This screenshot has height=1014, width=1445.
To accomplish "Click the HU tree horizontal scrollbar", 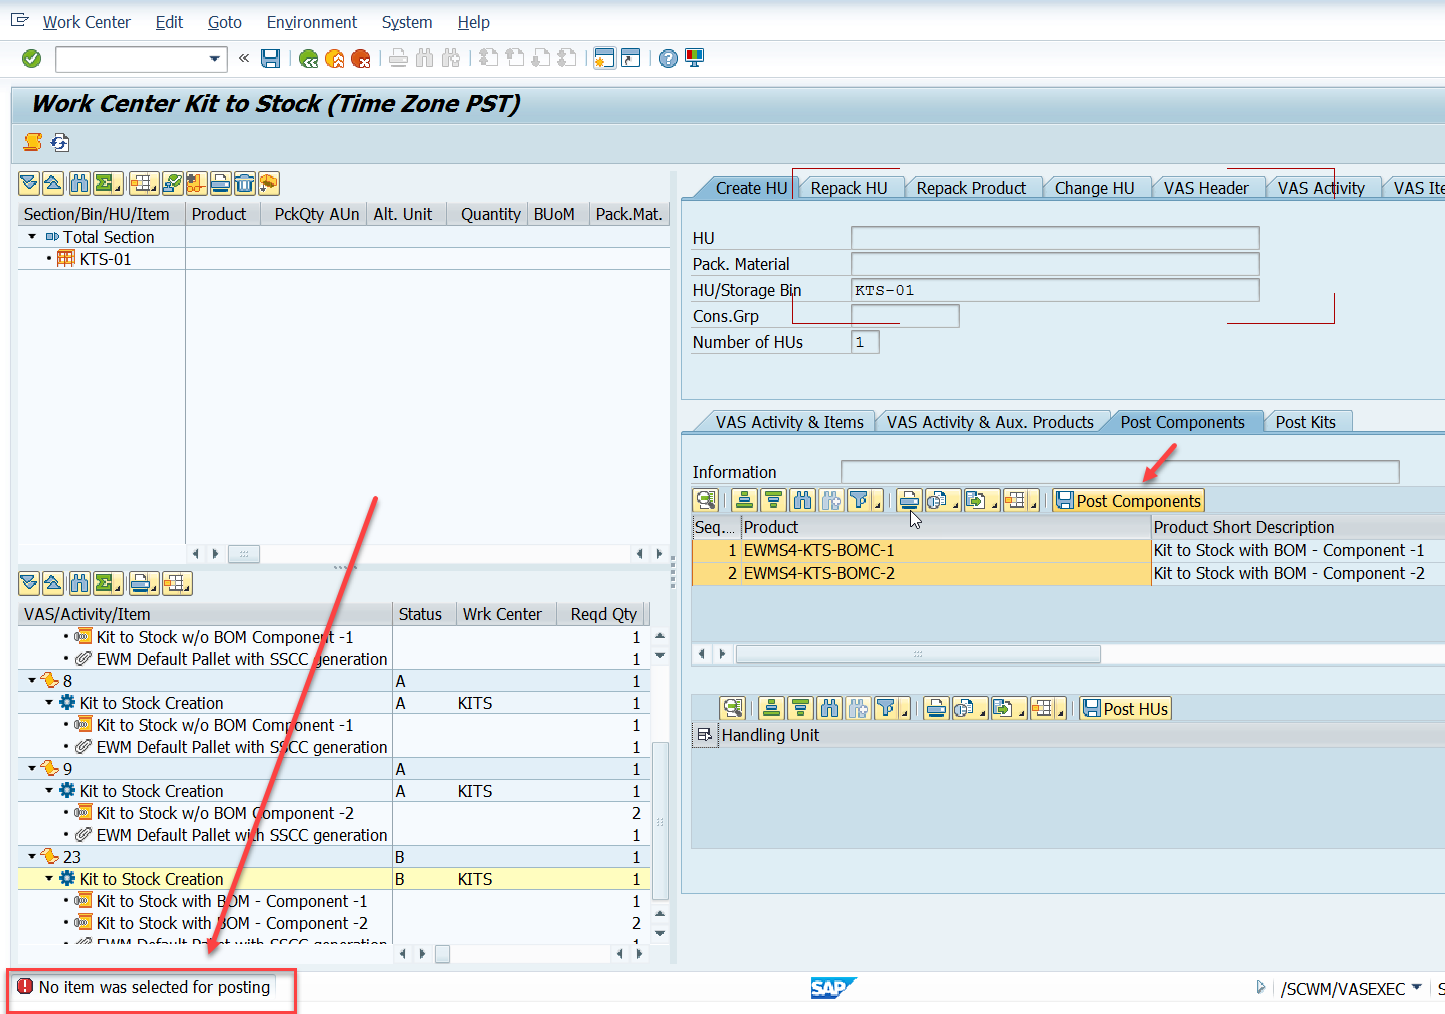I will [x=244, y=553].
